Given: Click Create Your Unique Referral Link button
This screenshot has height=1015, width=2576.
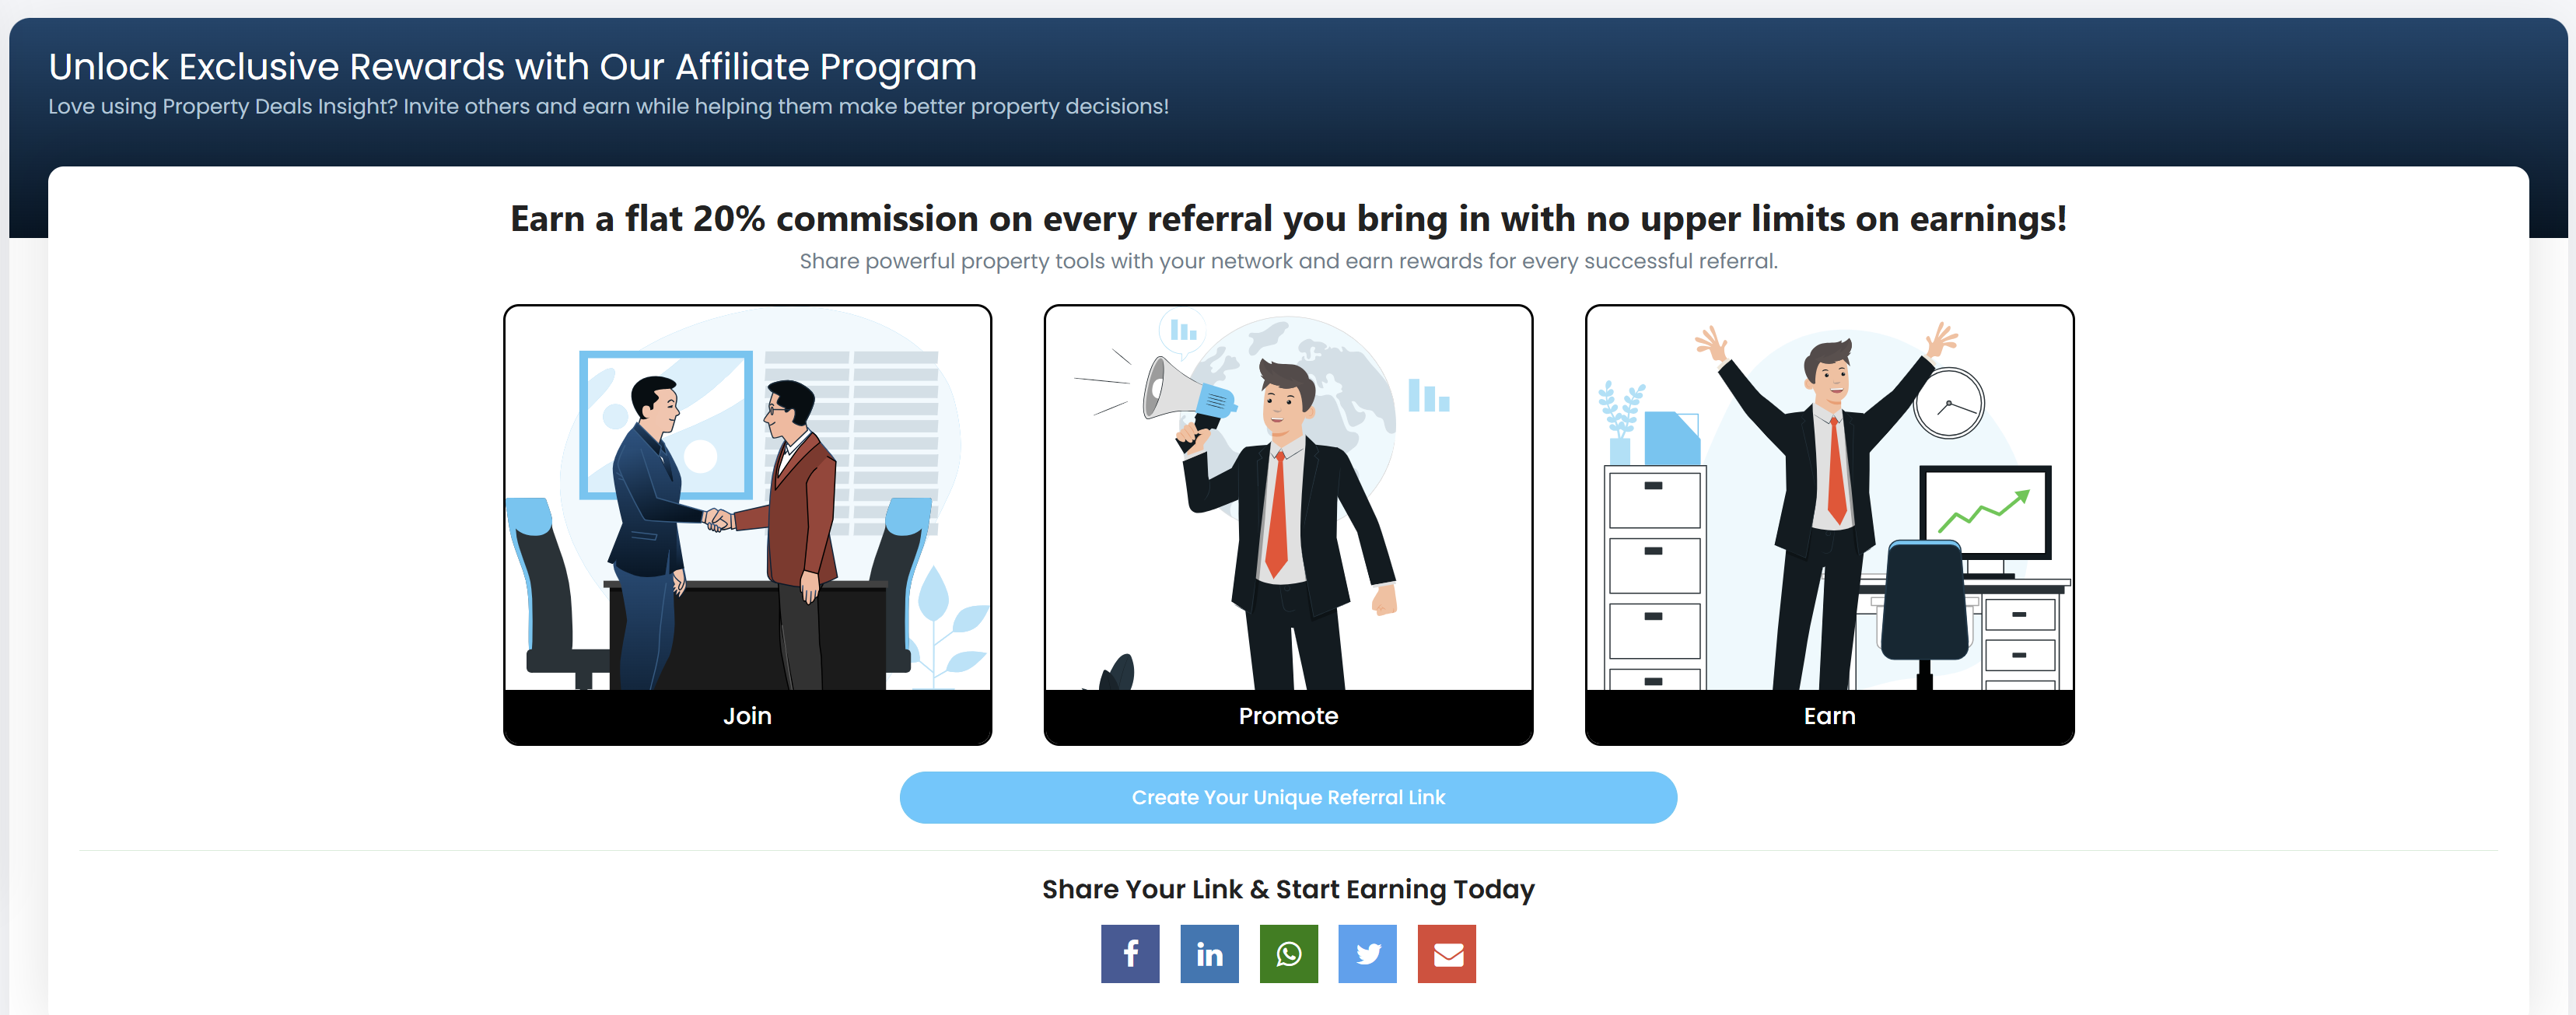Looking at the screenshot, I should [1288, 796].
